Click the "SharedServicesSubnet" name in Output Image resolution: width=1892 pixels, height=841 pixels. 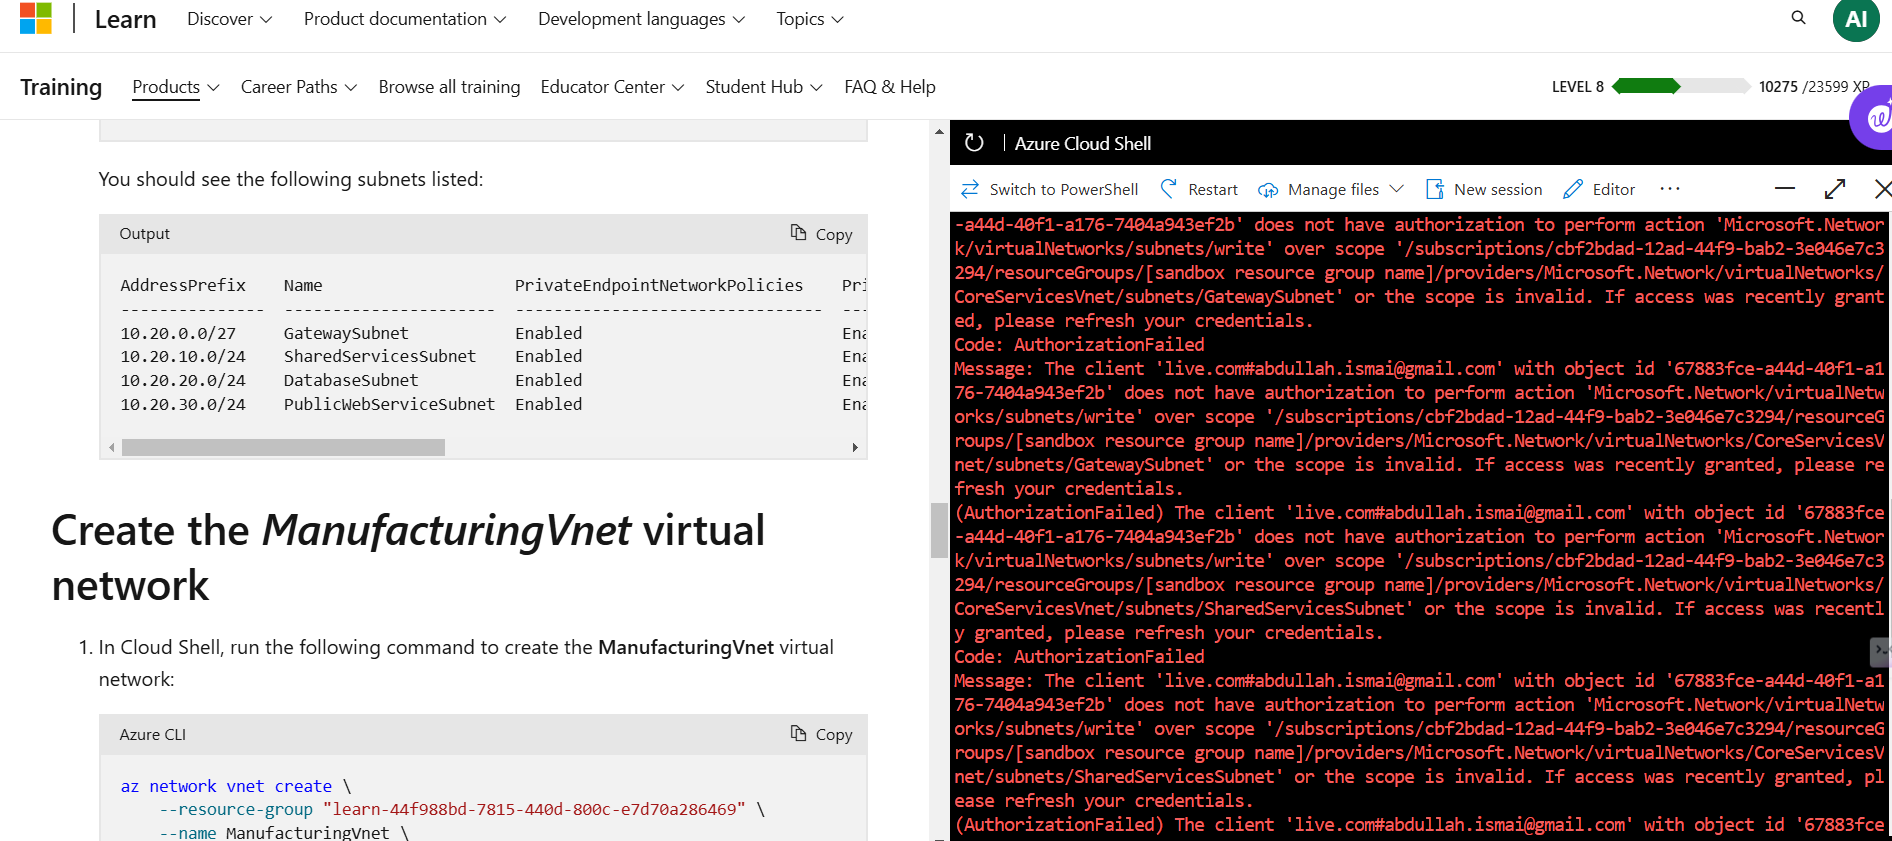380,356
